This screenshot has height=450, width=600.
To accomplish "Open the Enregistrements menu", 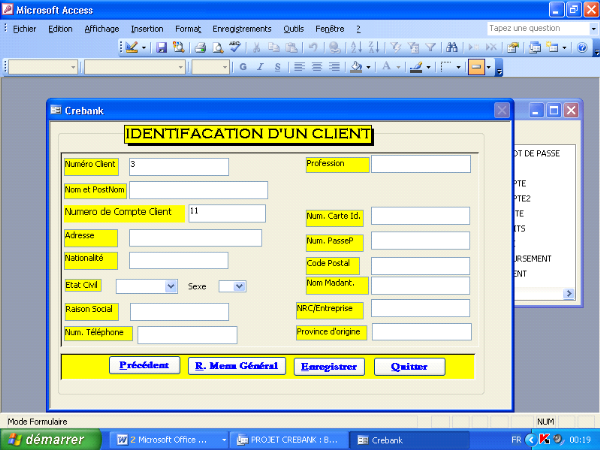I will [x=241, y=29].
